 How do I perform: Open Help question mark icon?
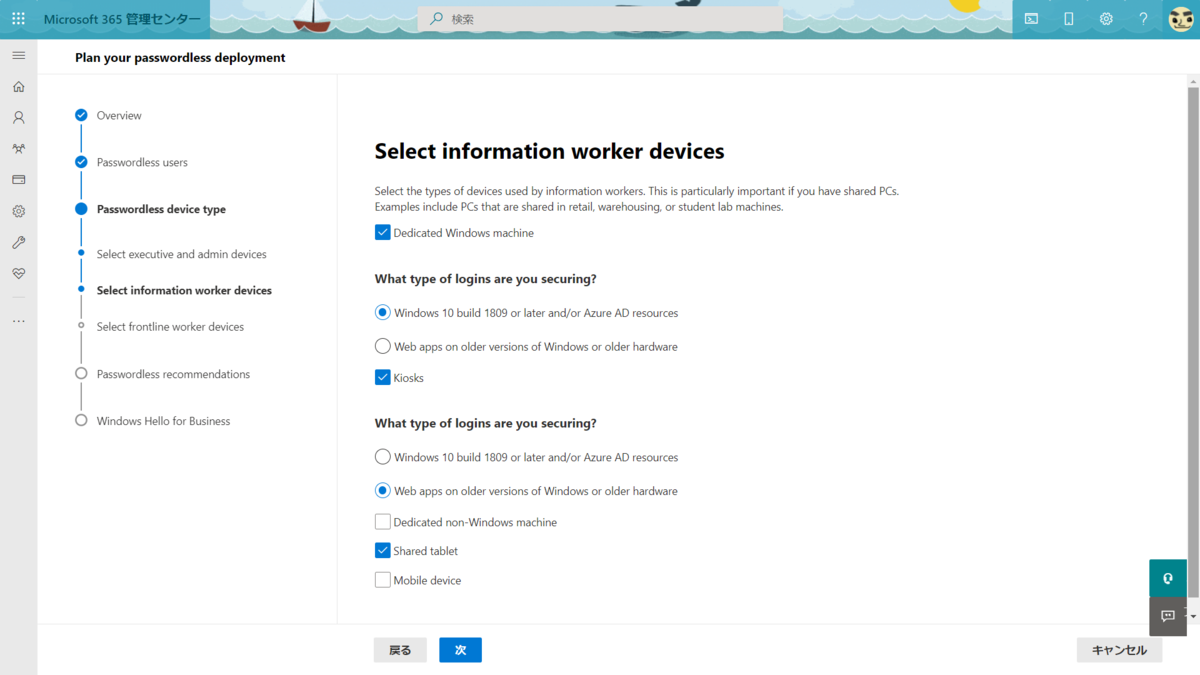(x=1143, y=19)
